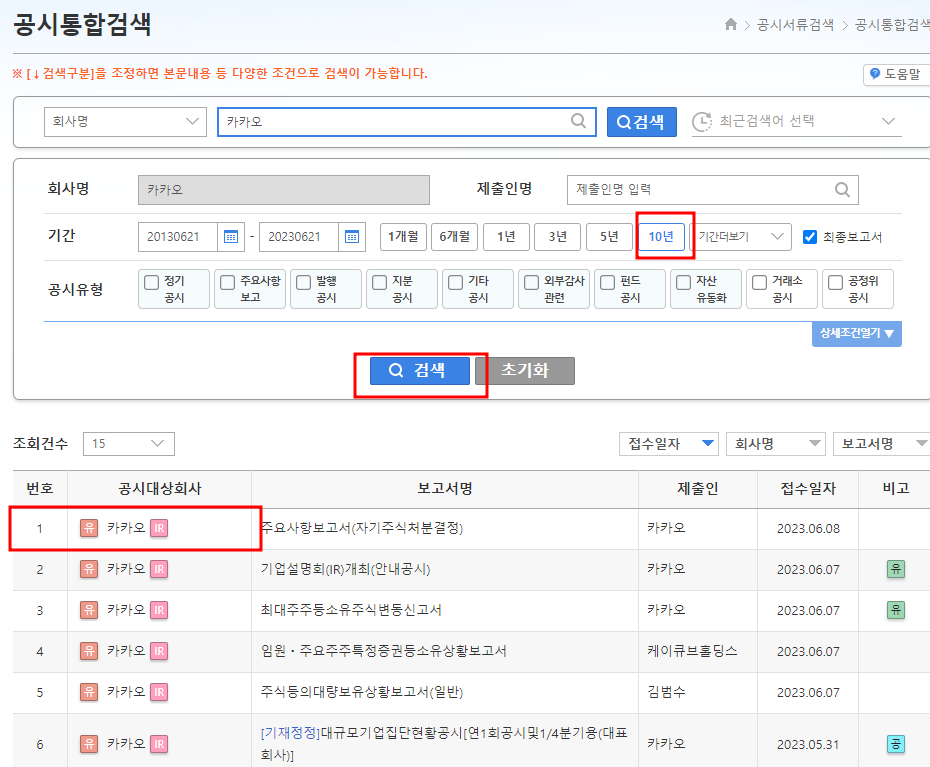The width and height of the screenshot is (930, 767).
Task: Click 유 badge in row 4
Action: [x=89, y=651]
